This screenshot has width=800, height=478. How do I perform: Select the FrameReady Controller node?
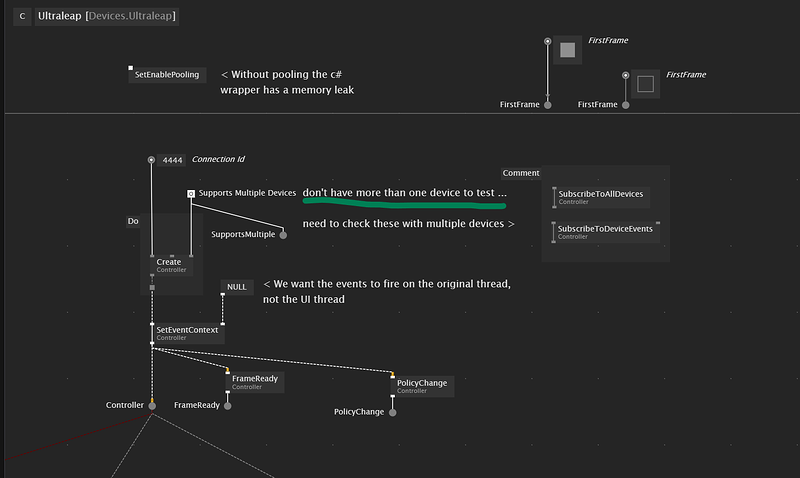255,382
